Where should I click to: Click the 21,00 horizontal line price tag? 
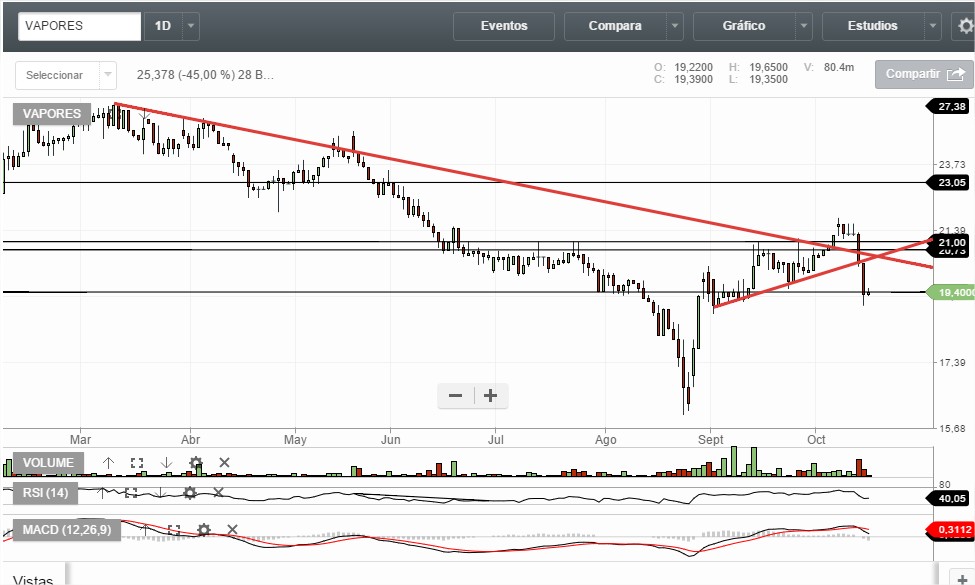tap(950, 242)
